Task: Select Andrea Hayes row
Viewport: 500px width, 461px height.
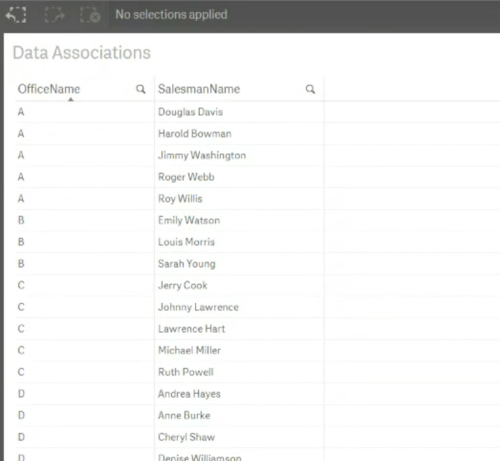Action: [189, 394]
